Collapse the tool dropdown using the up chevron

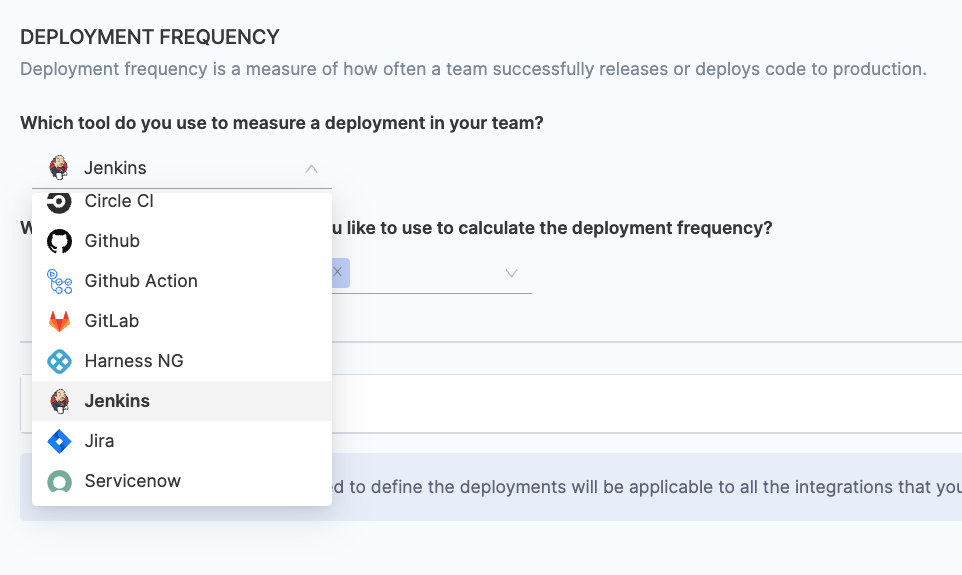[x=311, y=168]
